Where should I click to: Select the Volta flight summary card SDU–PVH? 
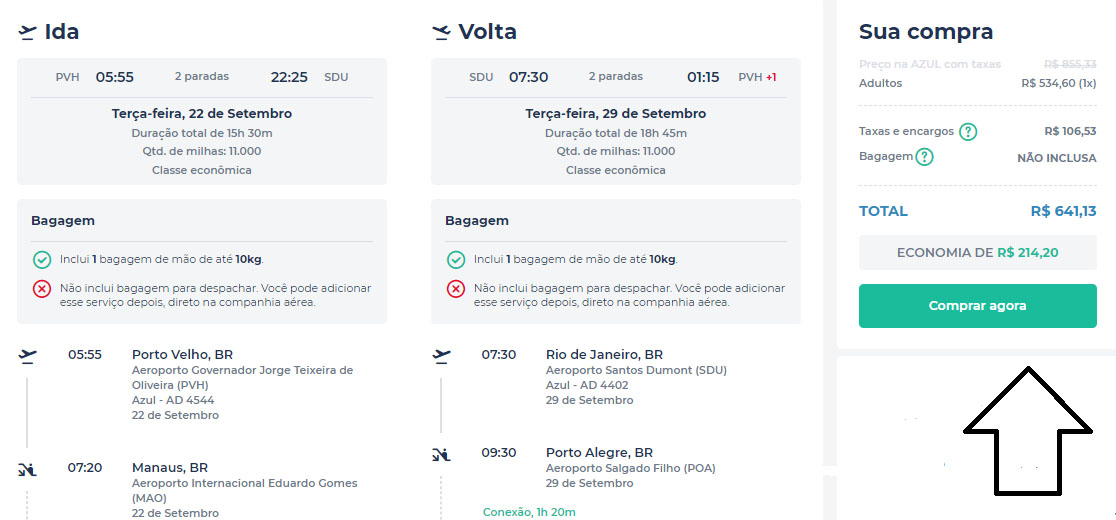pyautogui.click(x=615, y=121)
